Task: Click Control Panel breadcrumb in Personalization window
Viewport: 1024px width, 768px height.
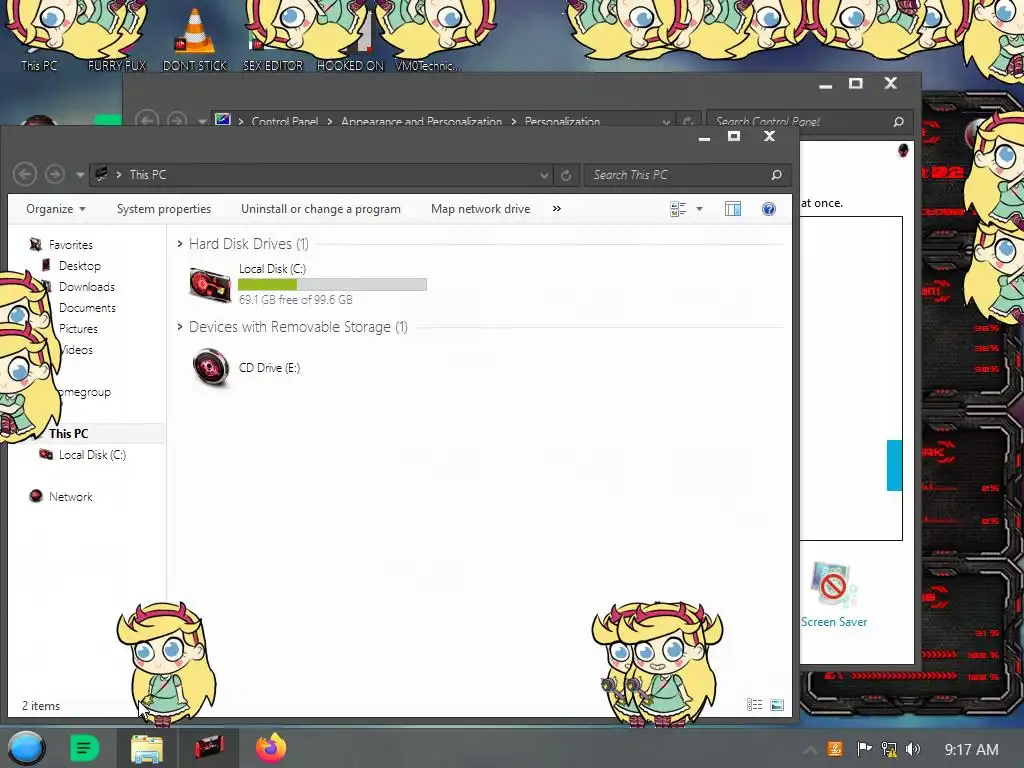Action: 285,121
